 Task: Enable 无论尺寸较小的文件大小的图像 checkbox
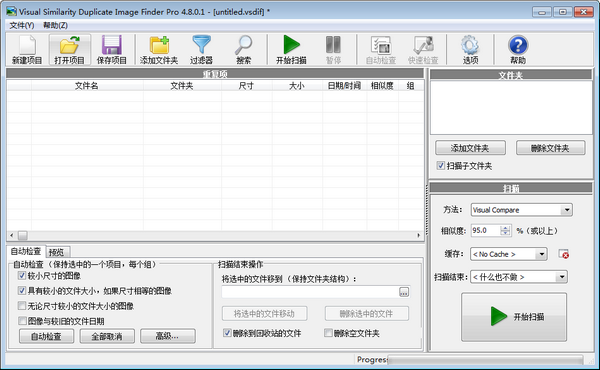[x=22, y=305]
